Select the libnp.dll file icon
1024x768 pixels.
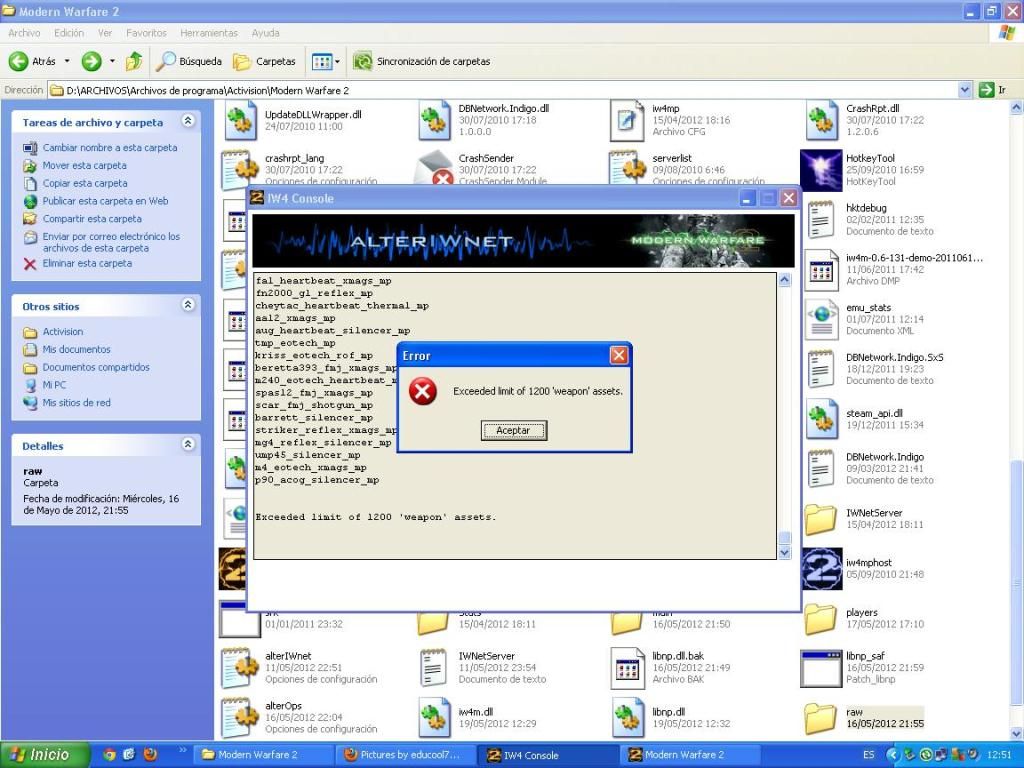pyautogui.click(x=628, y=718)
